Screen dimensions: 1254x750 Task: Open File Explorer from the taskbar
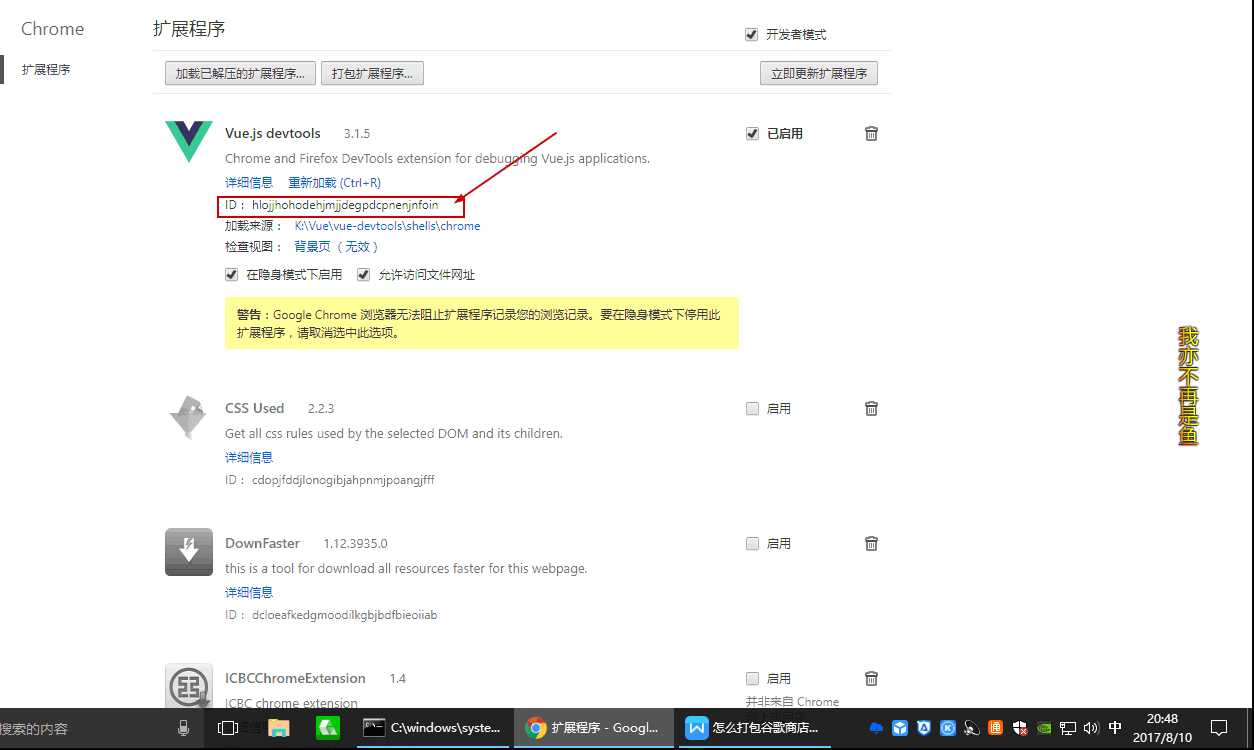point(278,728)
